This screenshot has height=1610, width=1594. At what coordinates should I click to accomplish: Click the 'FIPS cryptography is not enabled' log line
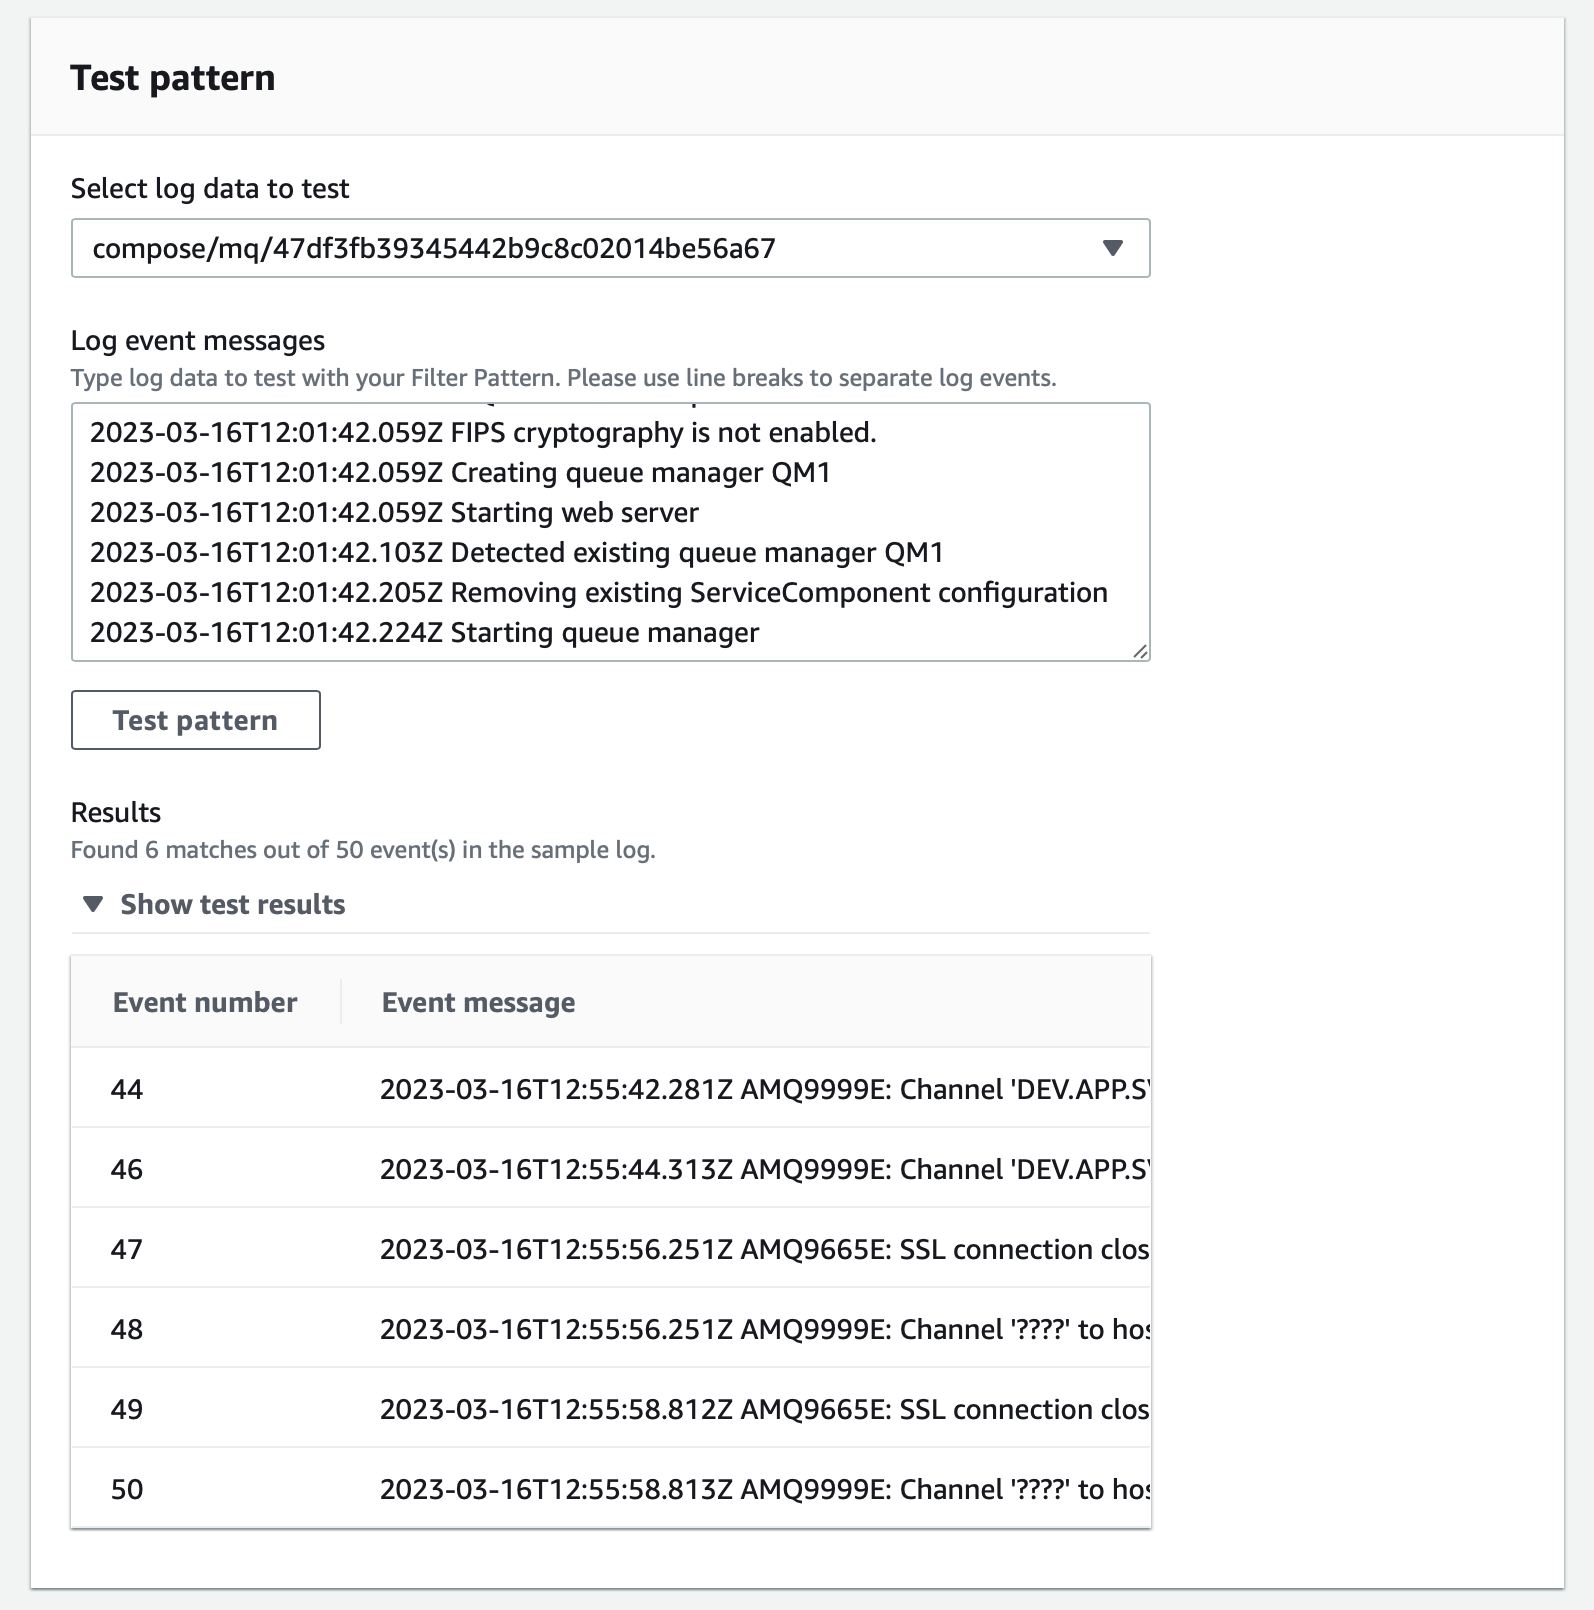point(483,432)
